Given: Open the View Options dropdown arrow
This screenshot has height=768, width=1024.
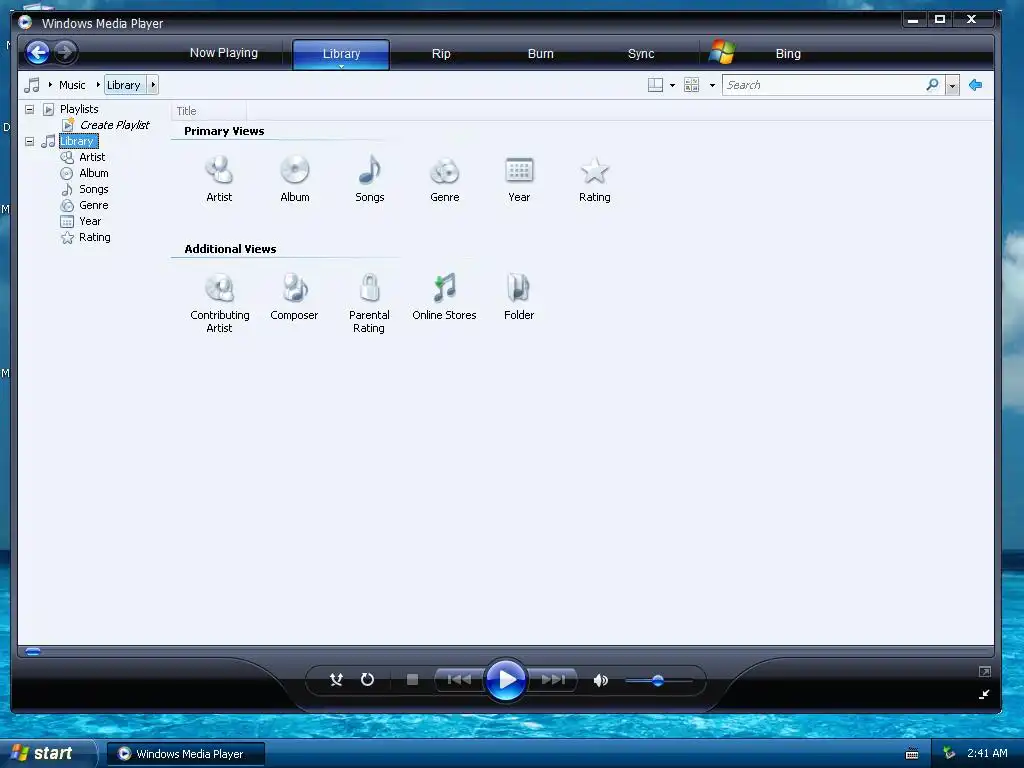Looking at the screenshot, I should (712, 86).
